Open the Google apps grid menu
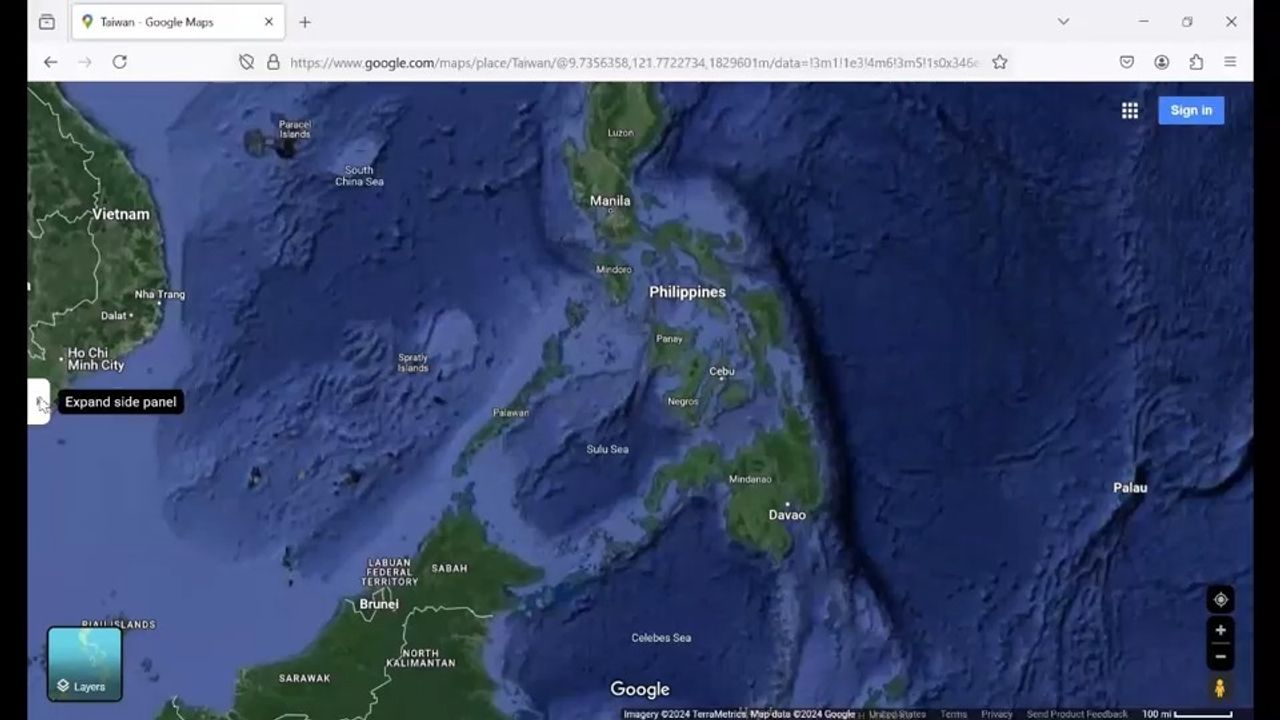Image resolution: width=1280 pixels, height=720 pixels. [1129, 111]
